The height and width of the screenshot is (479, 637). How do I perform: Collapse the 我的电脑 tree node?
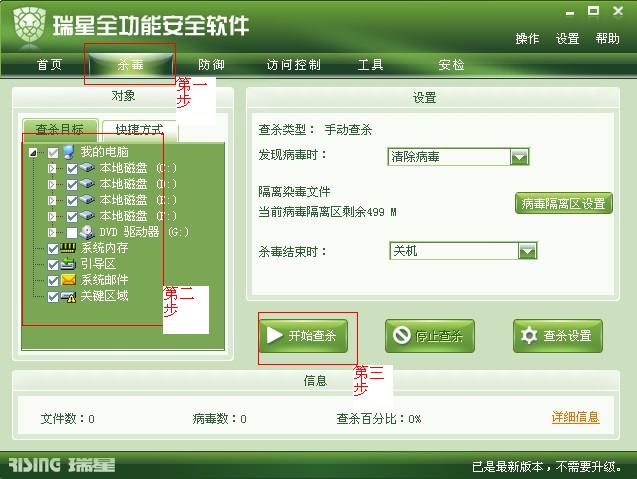tap(33, 153)
